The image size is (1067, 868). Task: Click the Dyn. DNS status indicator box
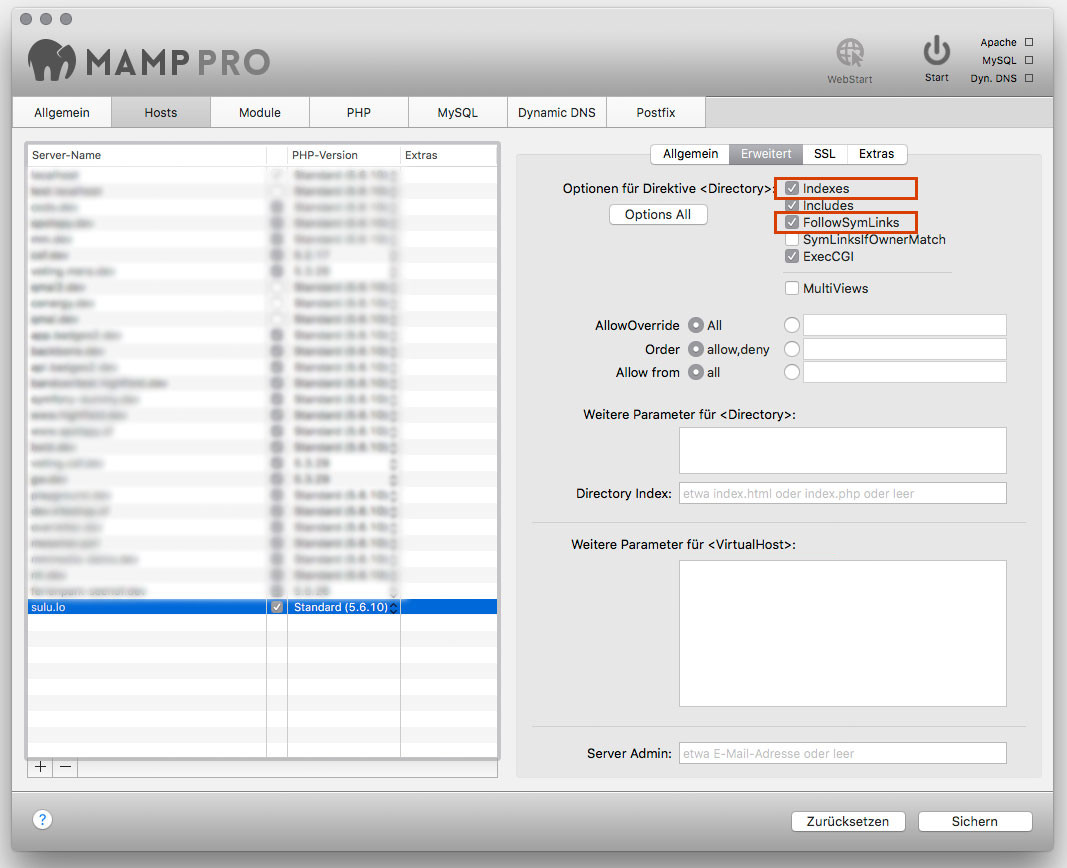[x=1029, y=78]
